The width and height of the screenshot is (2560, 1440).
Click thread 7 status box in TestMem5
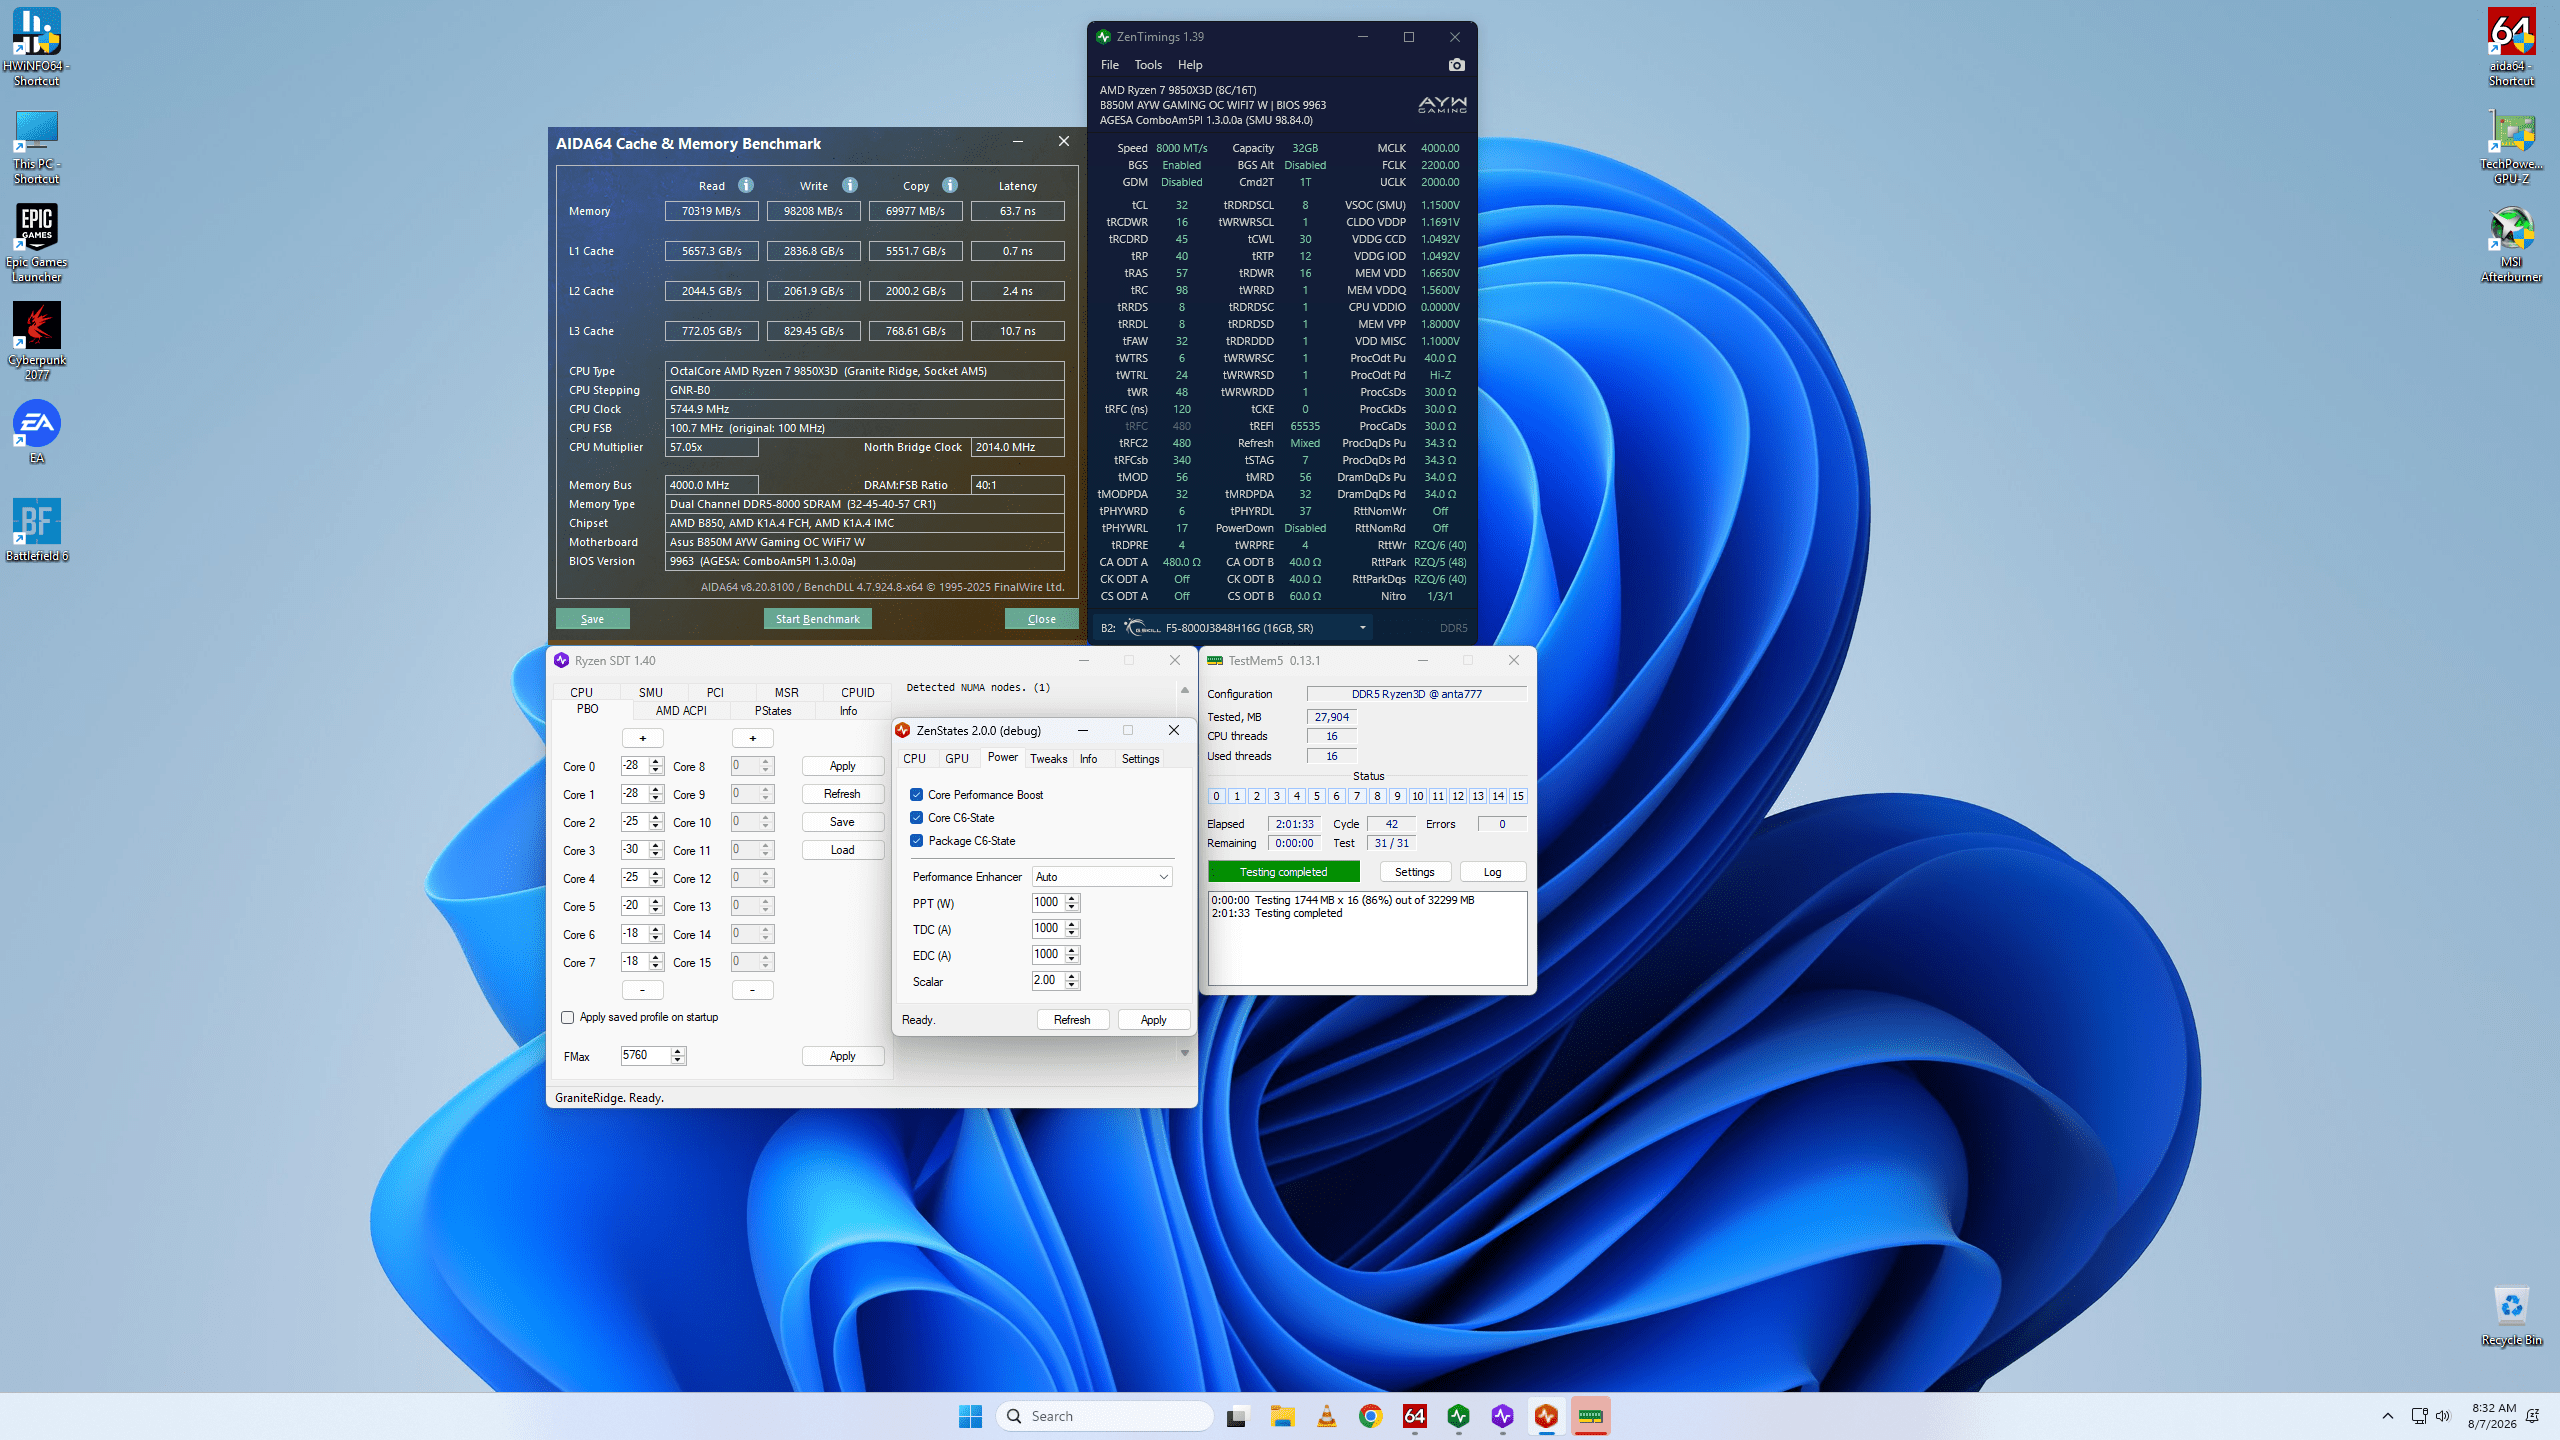pyautogui.click(x=1357, y=797)
